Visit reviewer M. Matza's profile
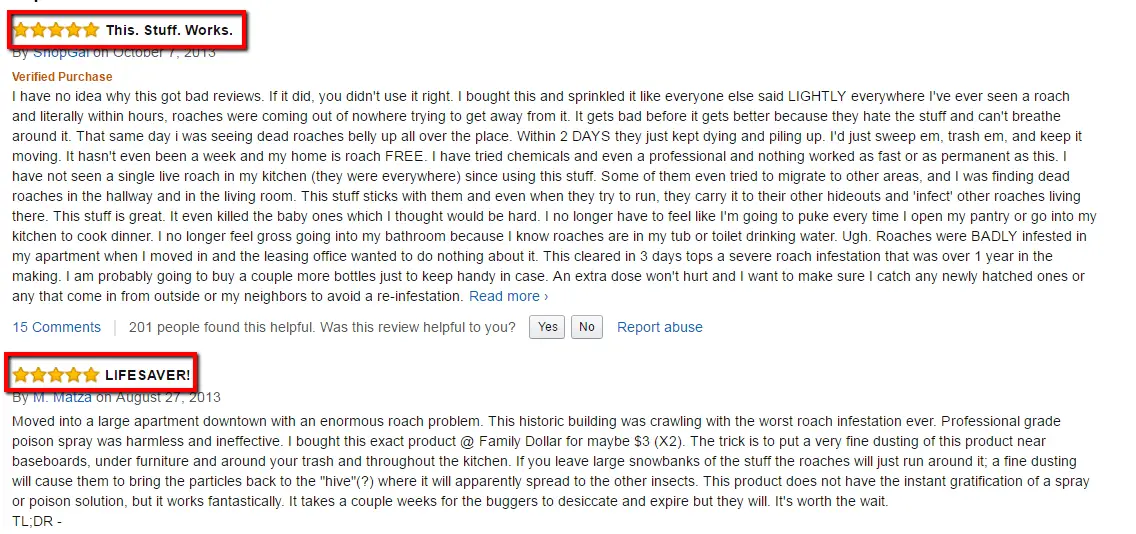Screen dimensions: 1136x534 coord(62,397)
